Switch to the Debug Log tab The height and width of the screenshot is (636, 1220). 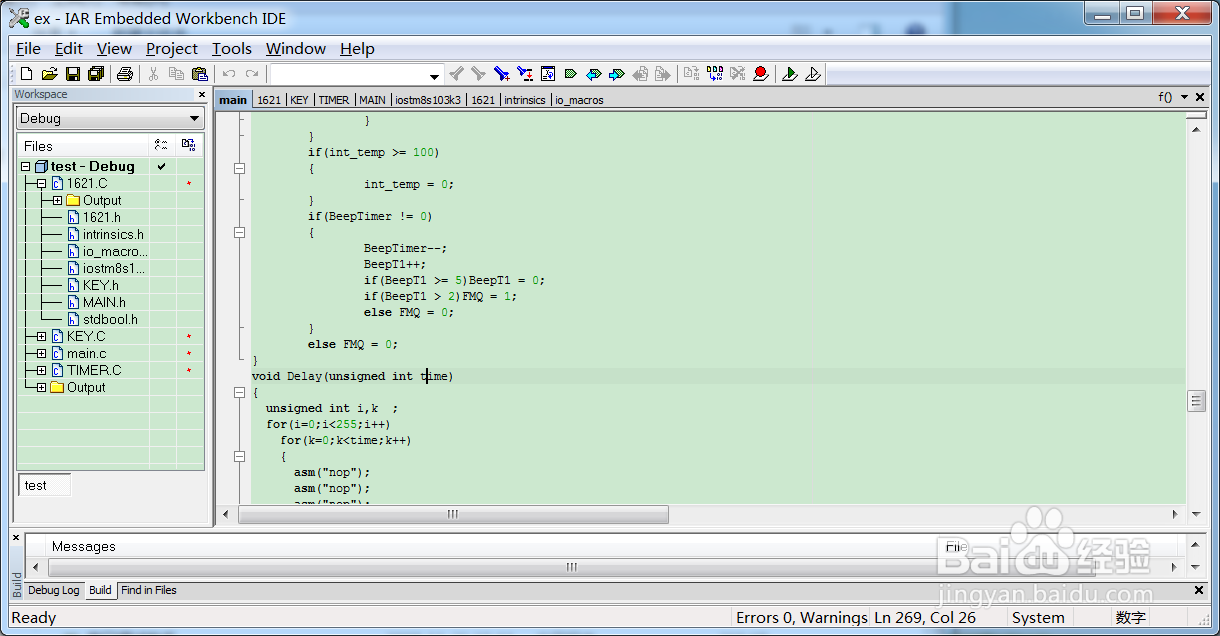[53, 590]
